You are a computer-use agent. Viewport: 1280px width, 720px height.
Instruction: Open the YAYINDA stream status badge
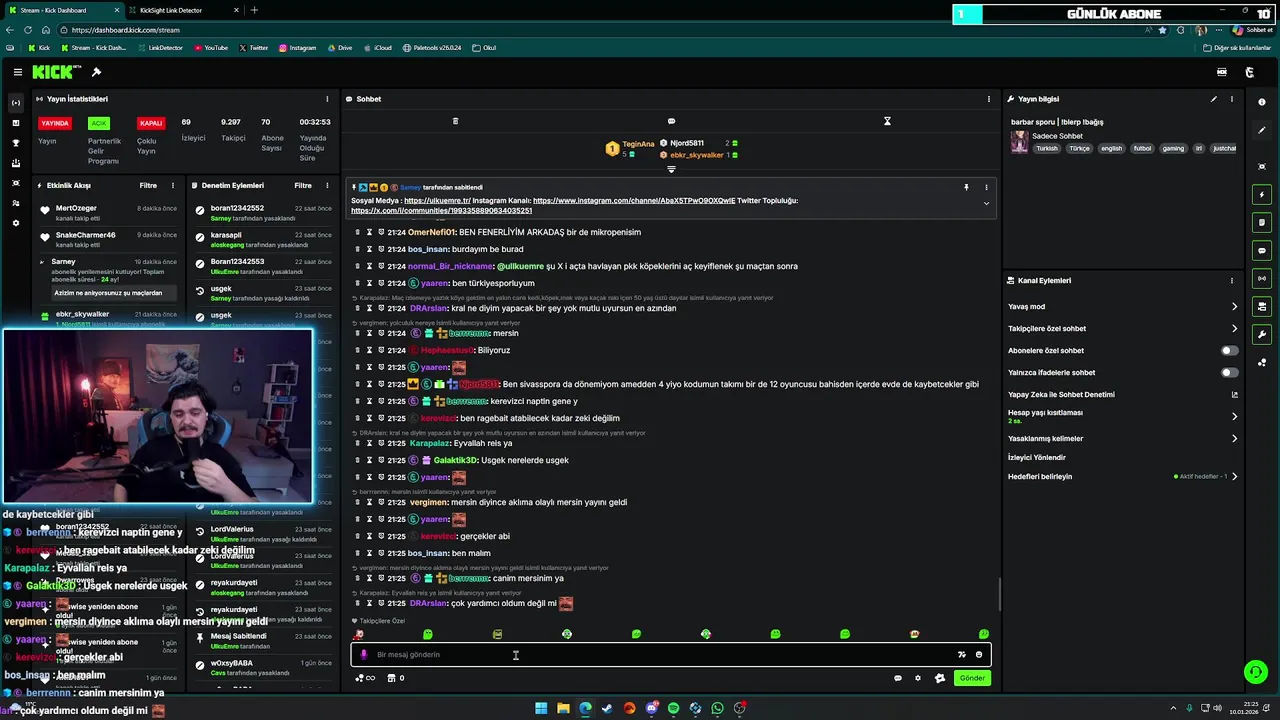(x=55, y=123)
